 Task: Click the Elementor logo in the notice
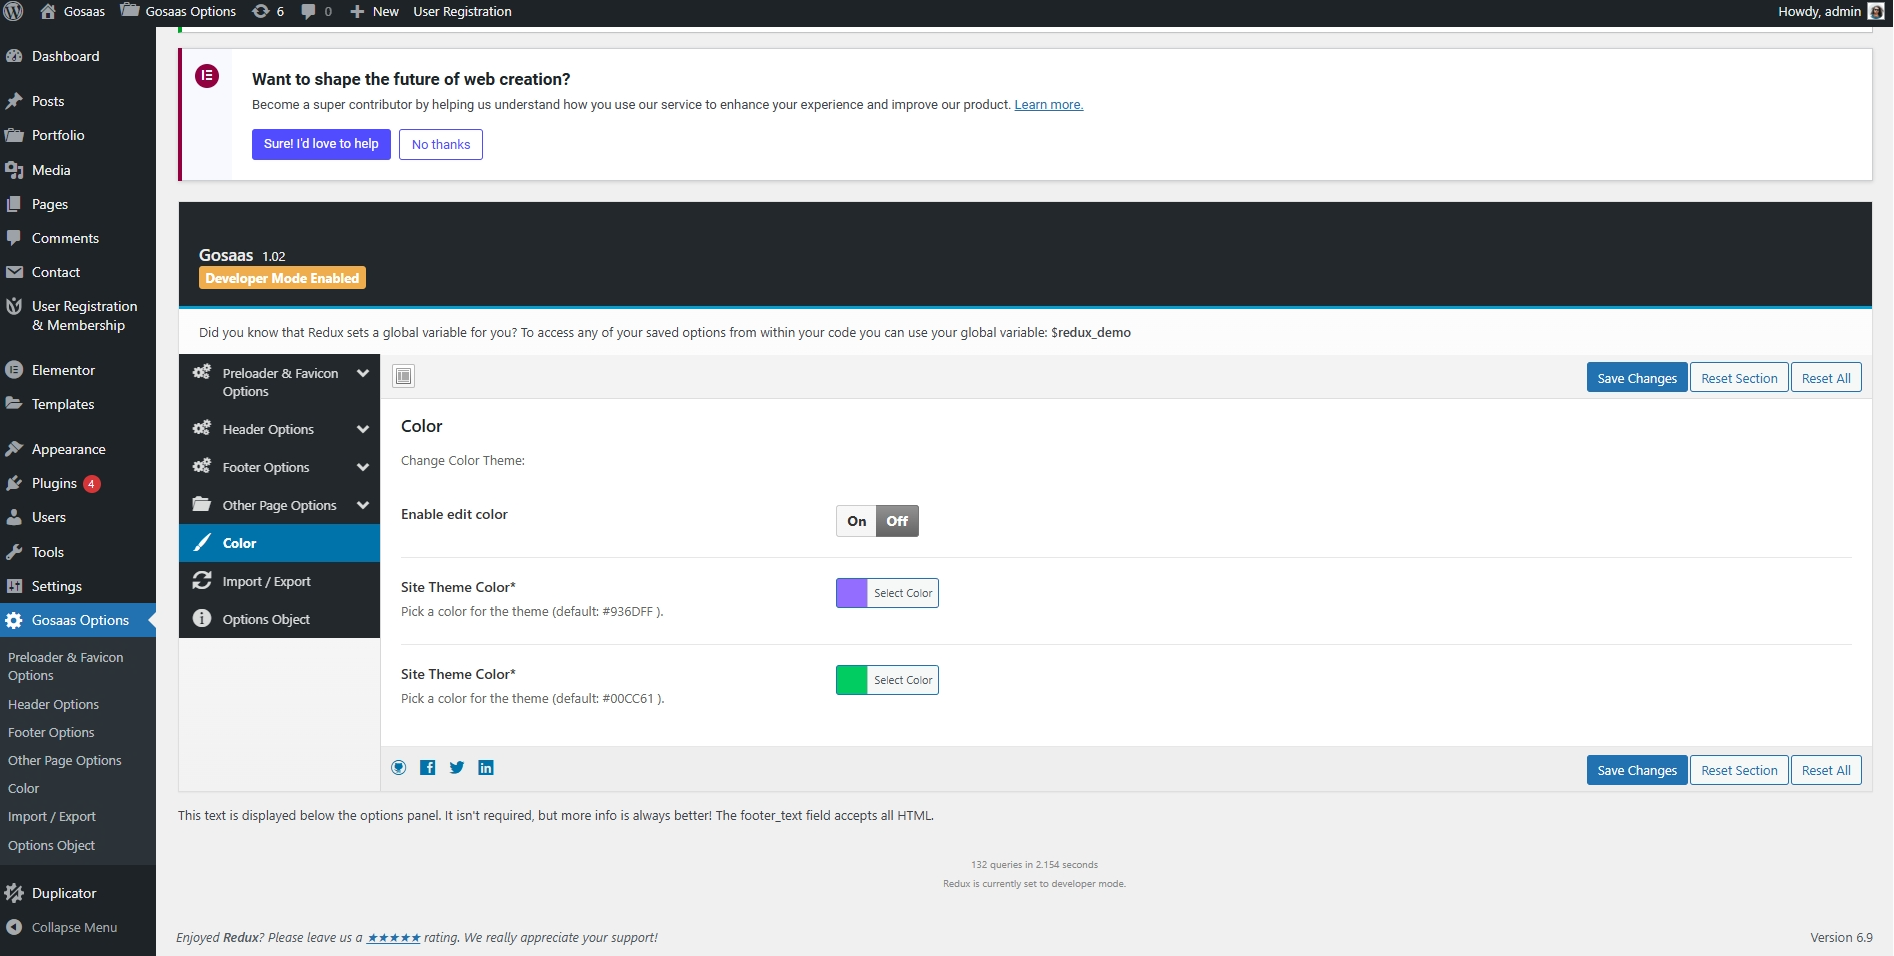[207, 76]
